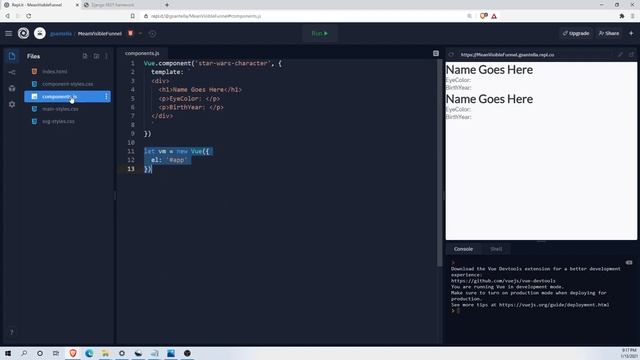
Task: Expand the repl name dropdown chevron
Action: point(140,33)
